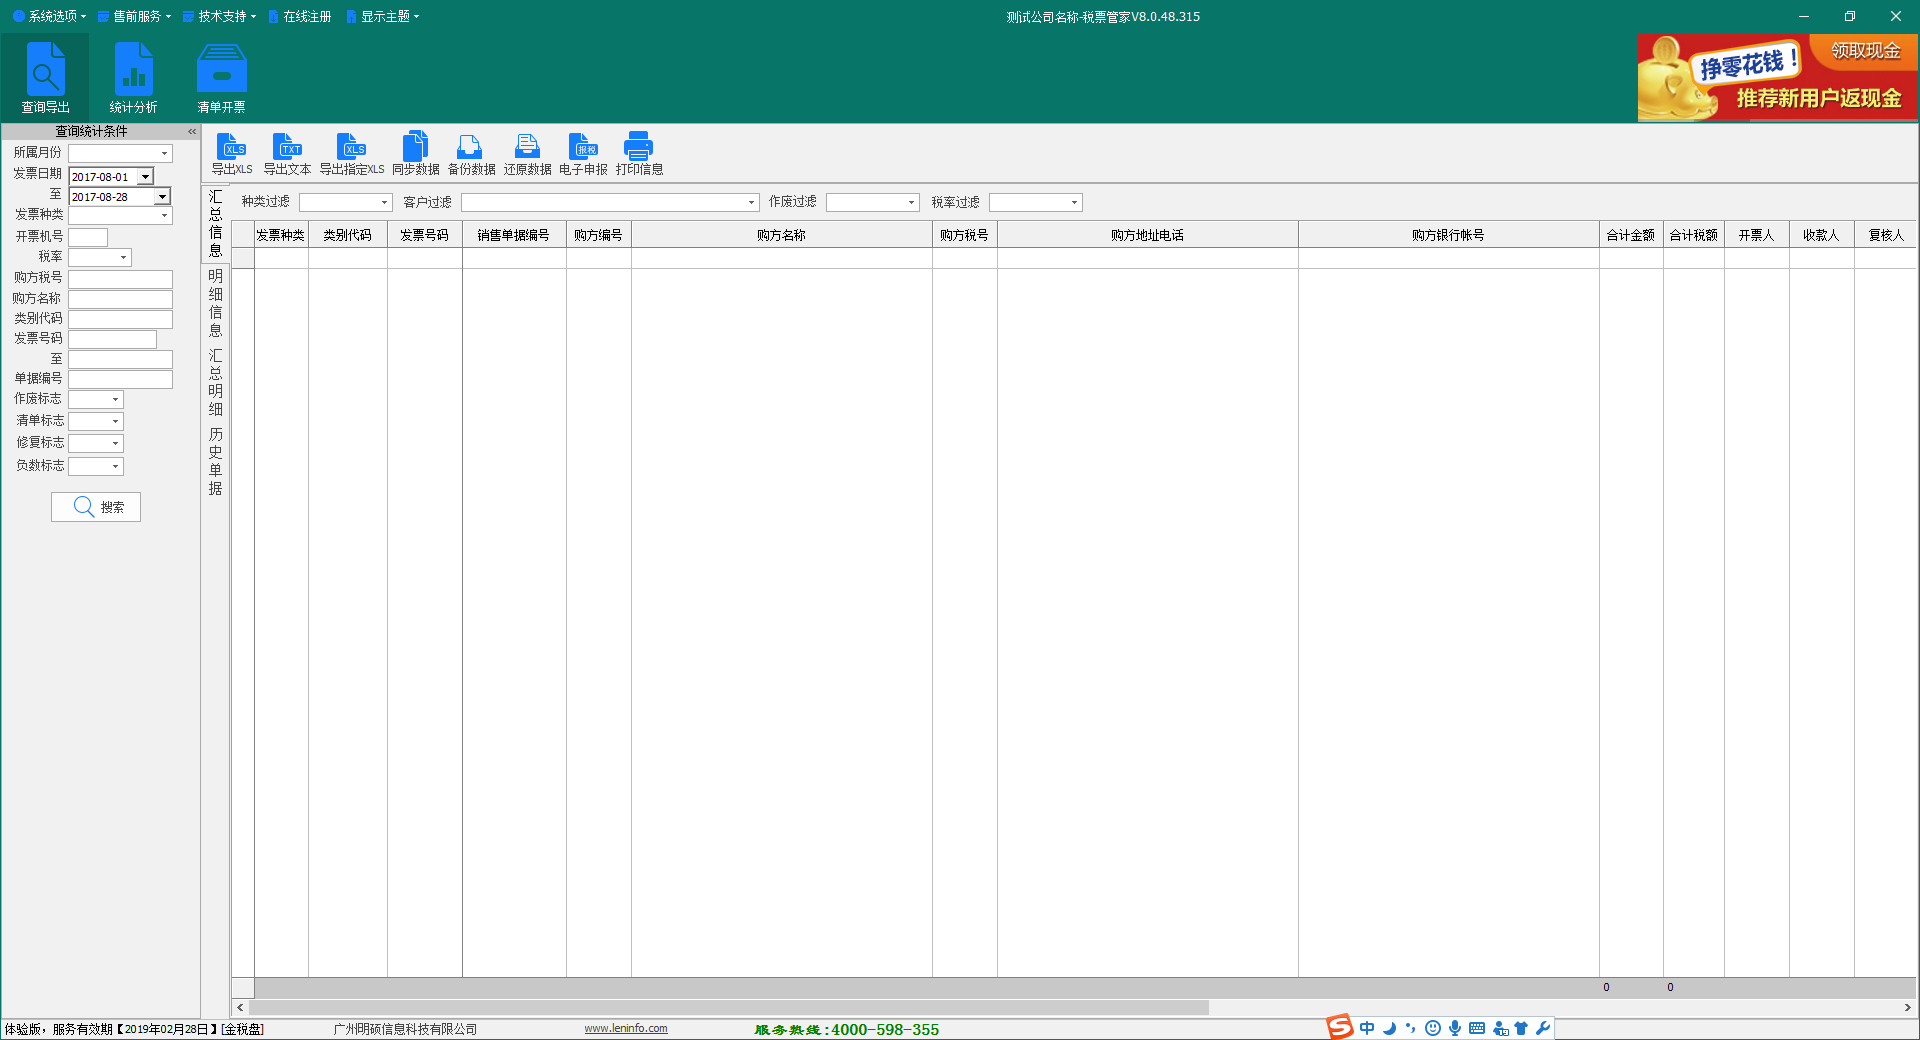Switch to the 历史单据 vertical tab

pyautogui.click(x=215, y=461)
